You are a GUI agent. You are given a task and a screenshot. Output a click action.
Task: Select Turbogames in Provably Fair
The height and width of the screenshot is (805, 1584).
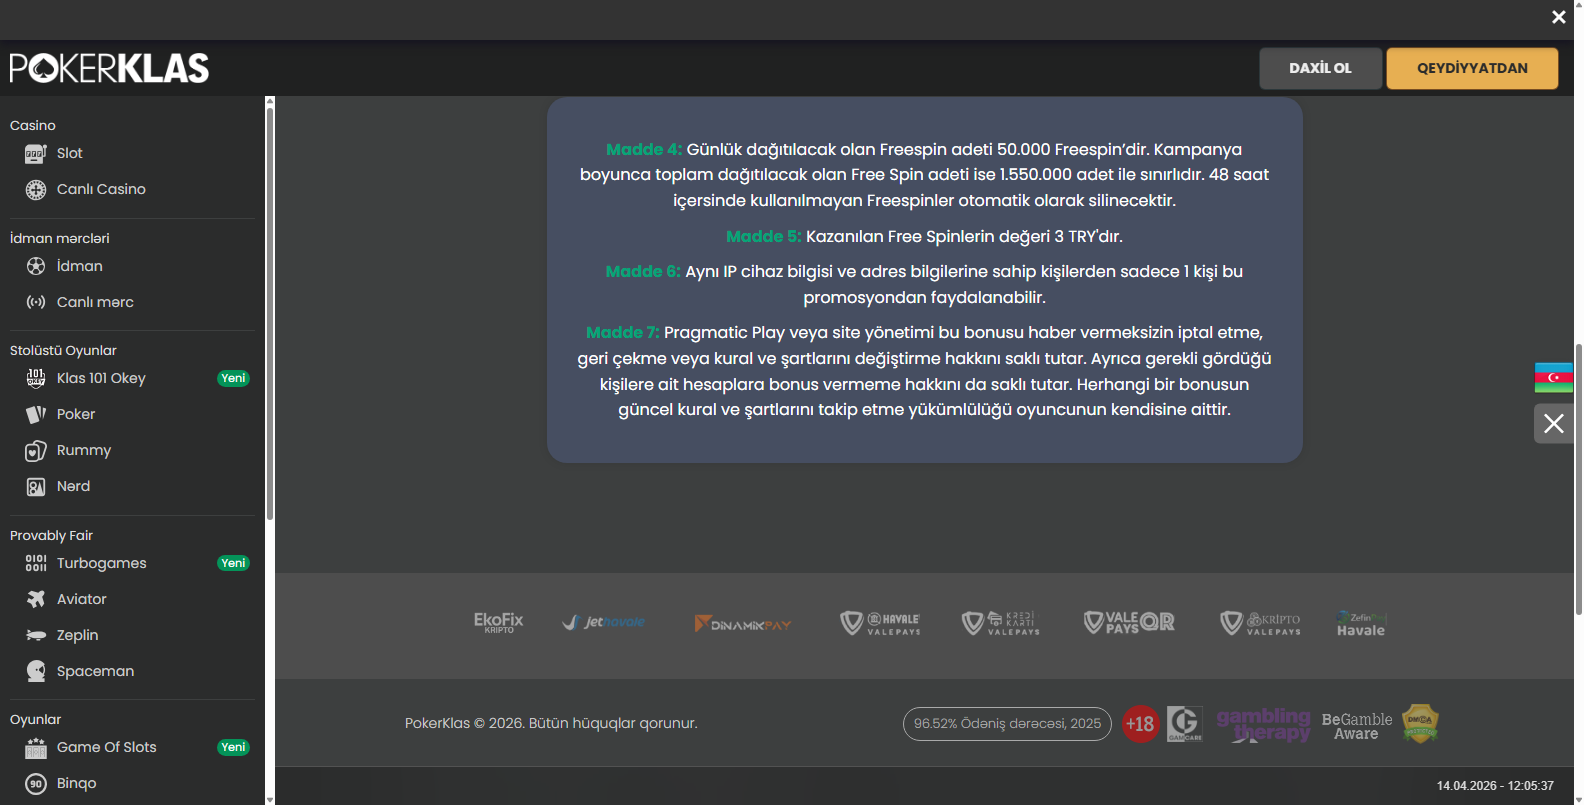[x=101, y=563]
